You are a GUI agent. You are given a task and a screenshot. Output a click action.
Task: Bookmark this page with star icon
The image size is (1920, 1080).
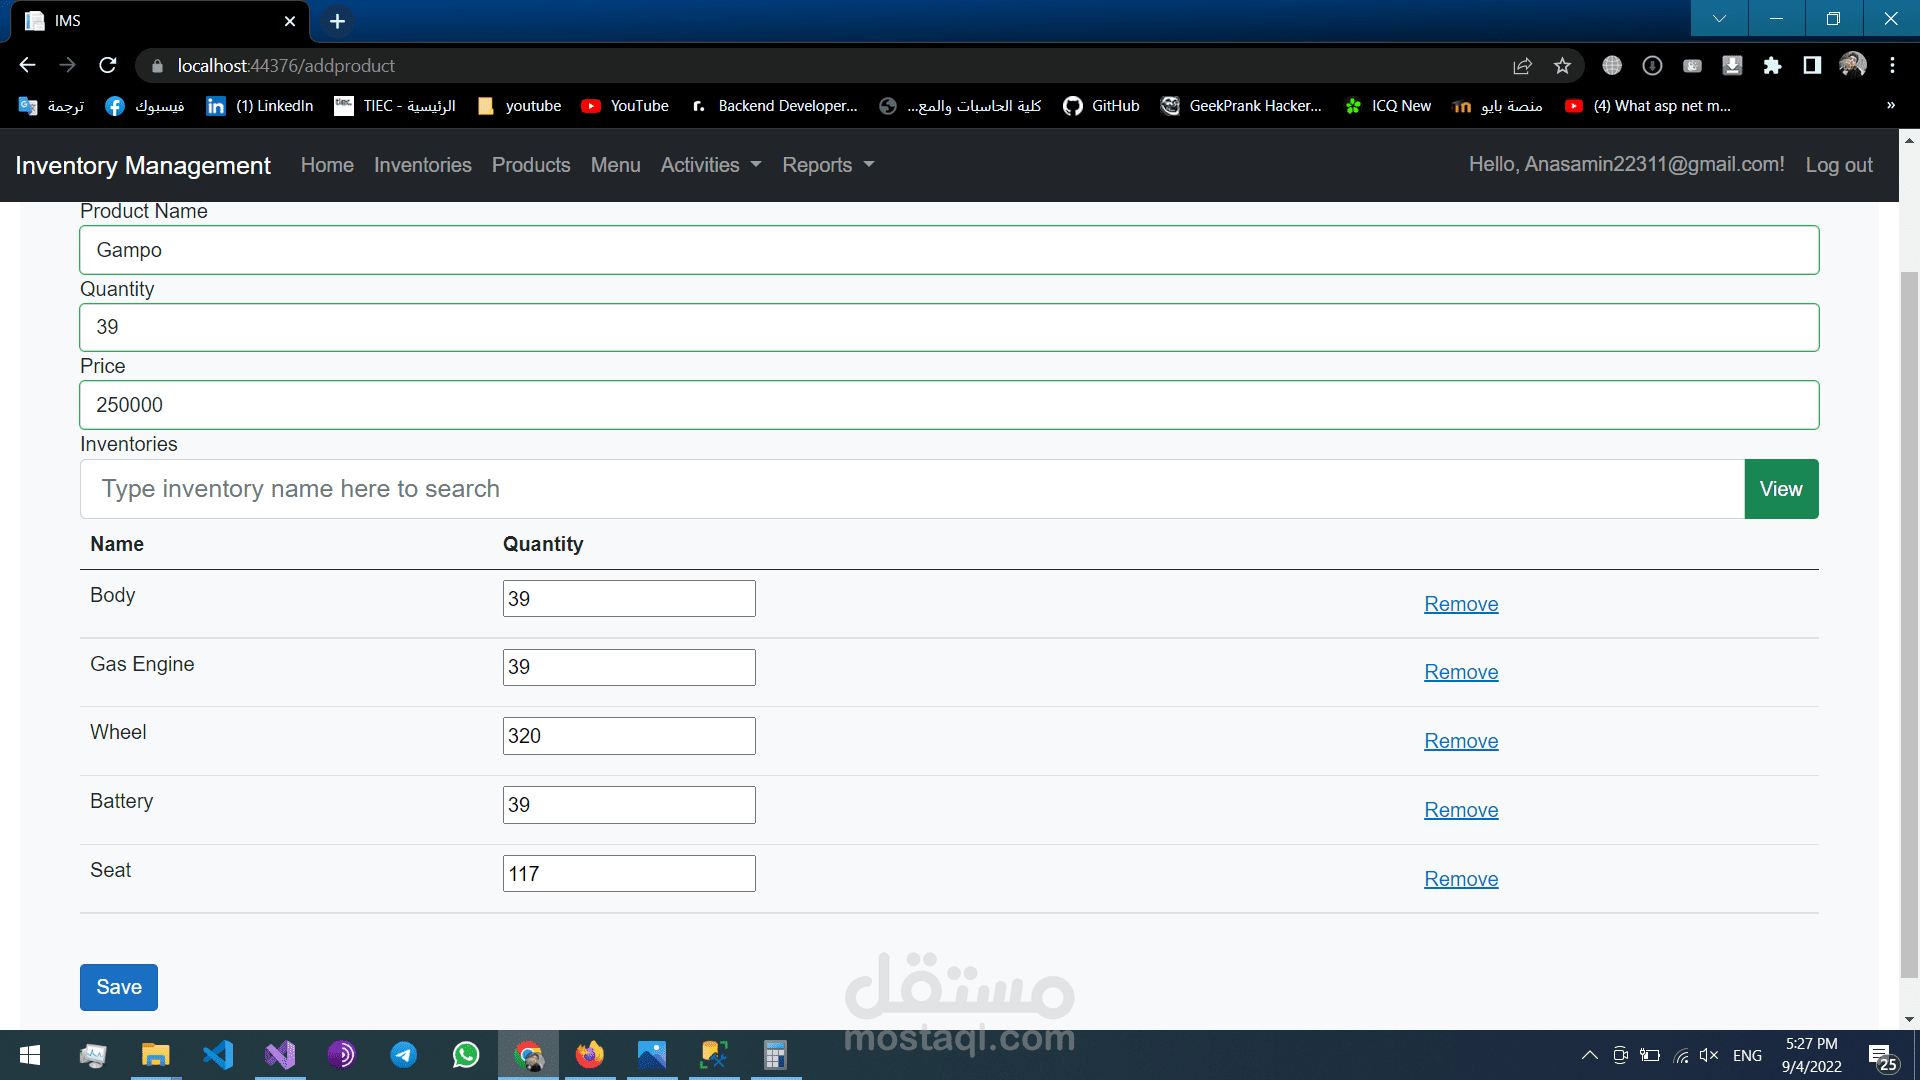[x=1562, y=65]
